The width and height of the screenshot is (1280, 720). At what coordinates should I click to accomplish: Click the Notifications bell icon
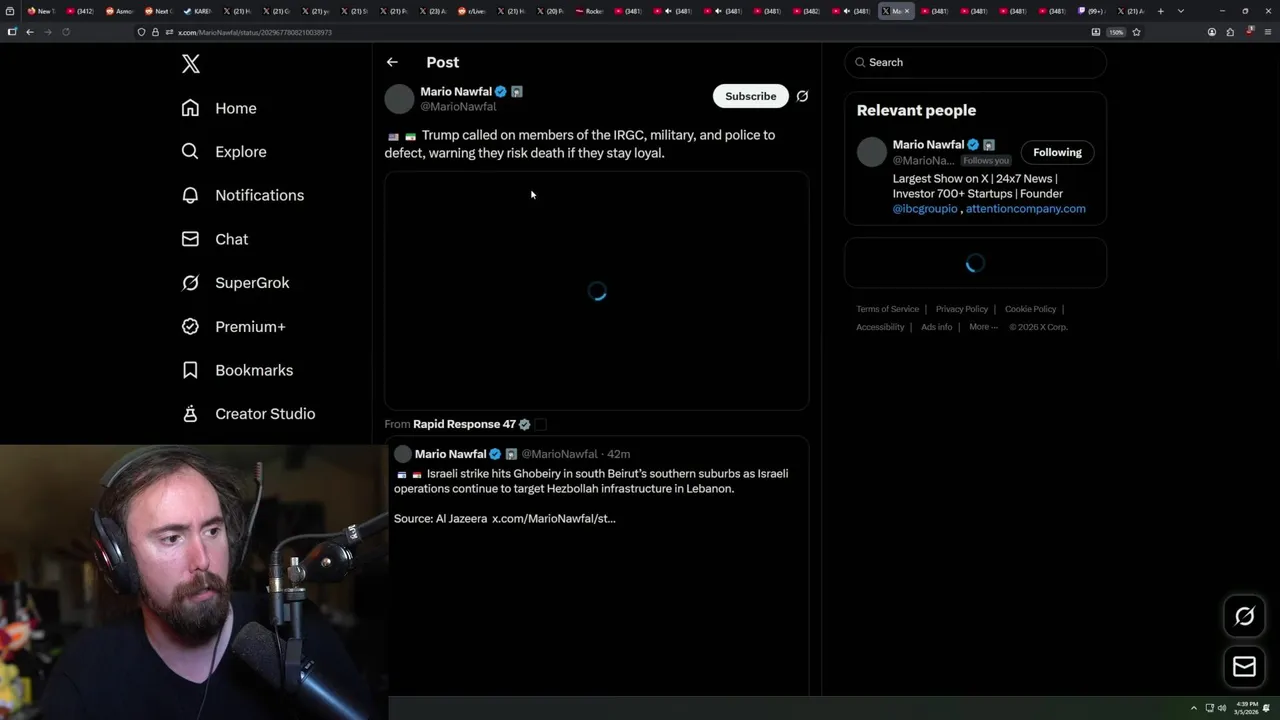(190, 195)
